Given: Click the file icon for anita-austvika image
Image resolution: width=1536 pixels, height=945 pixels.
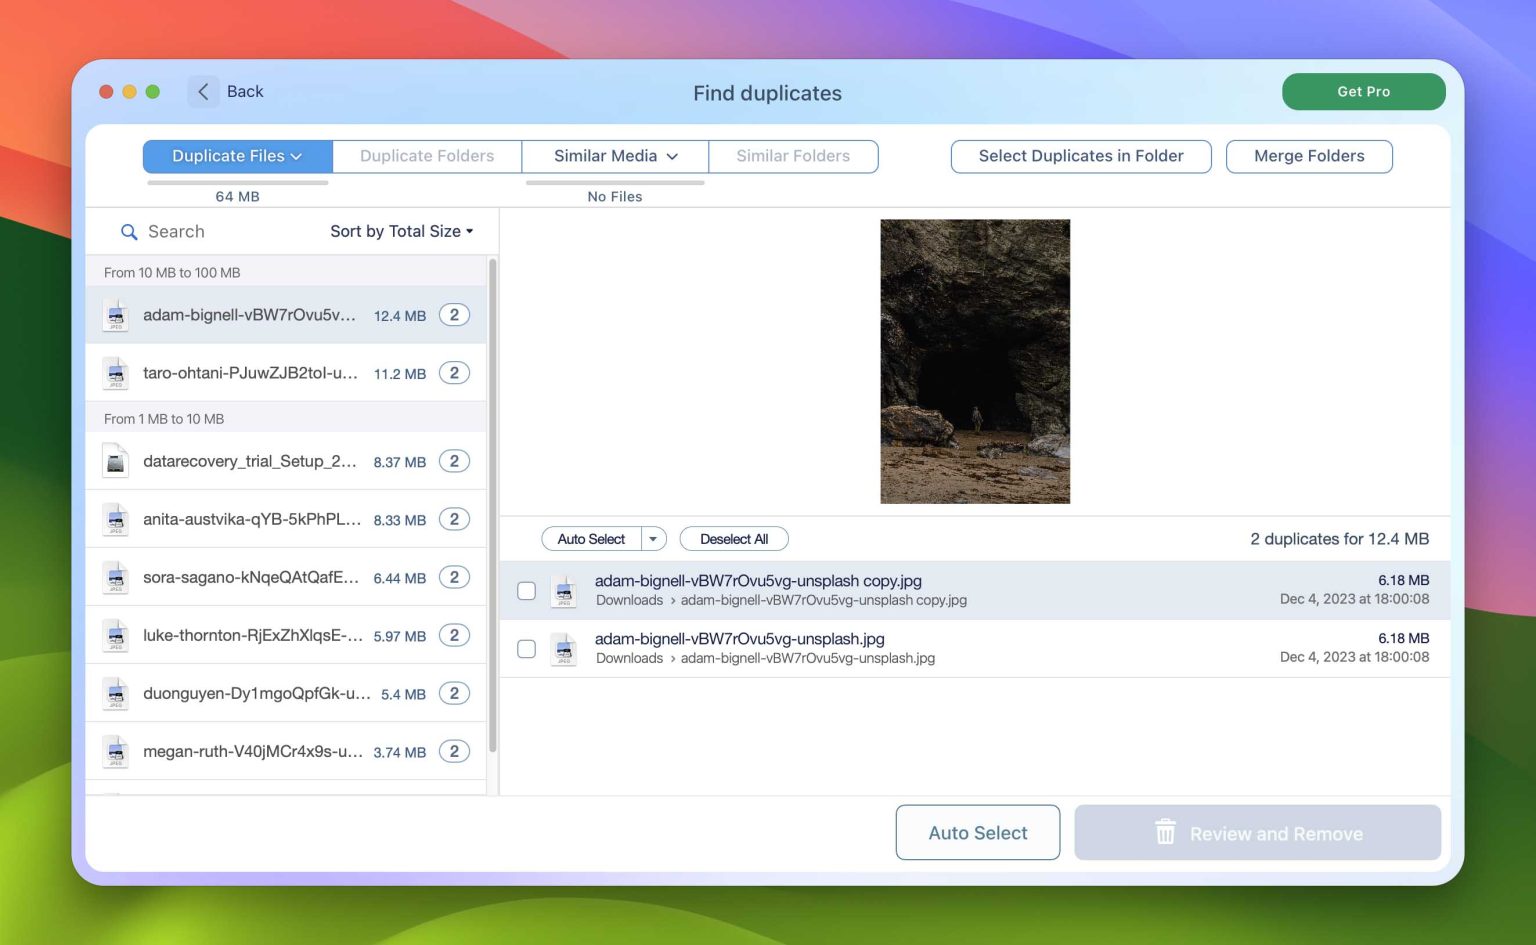Looking at the screenshot, I should coord(115,519).
